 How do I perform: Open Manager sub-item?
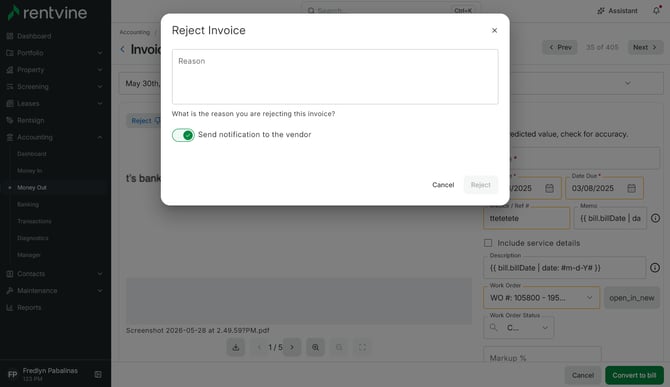tap(29, 255)
